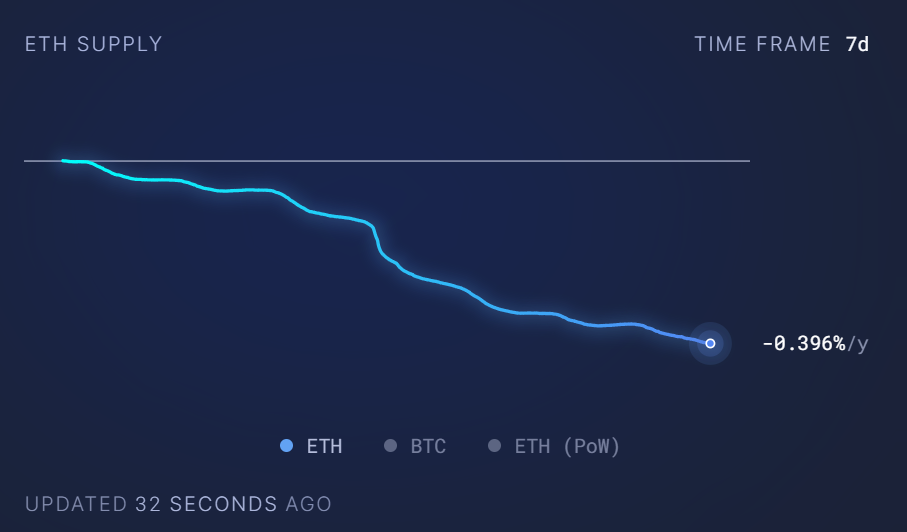Click the /y unit beside the rate
907x532 pixels.
tap(858, 344)
